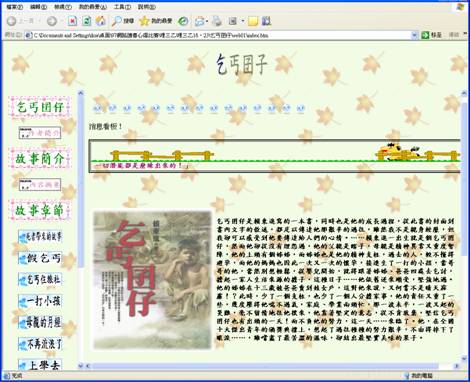Click the History icon in toolbar
This screenshot has width=470, height=382.
tap(183, 21)
